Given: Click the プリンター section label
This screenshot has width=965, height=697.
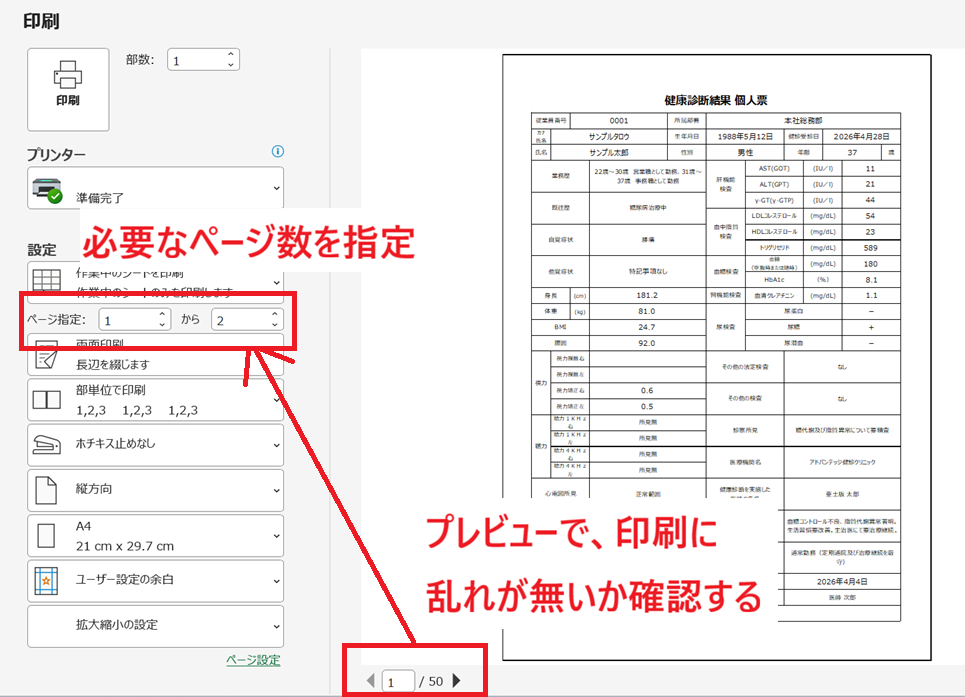Looking at the screenshot, I should (x=56, y=155).
